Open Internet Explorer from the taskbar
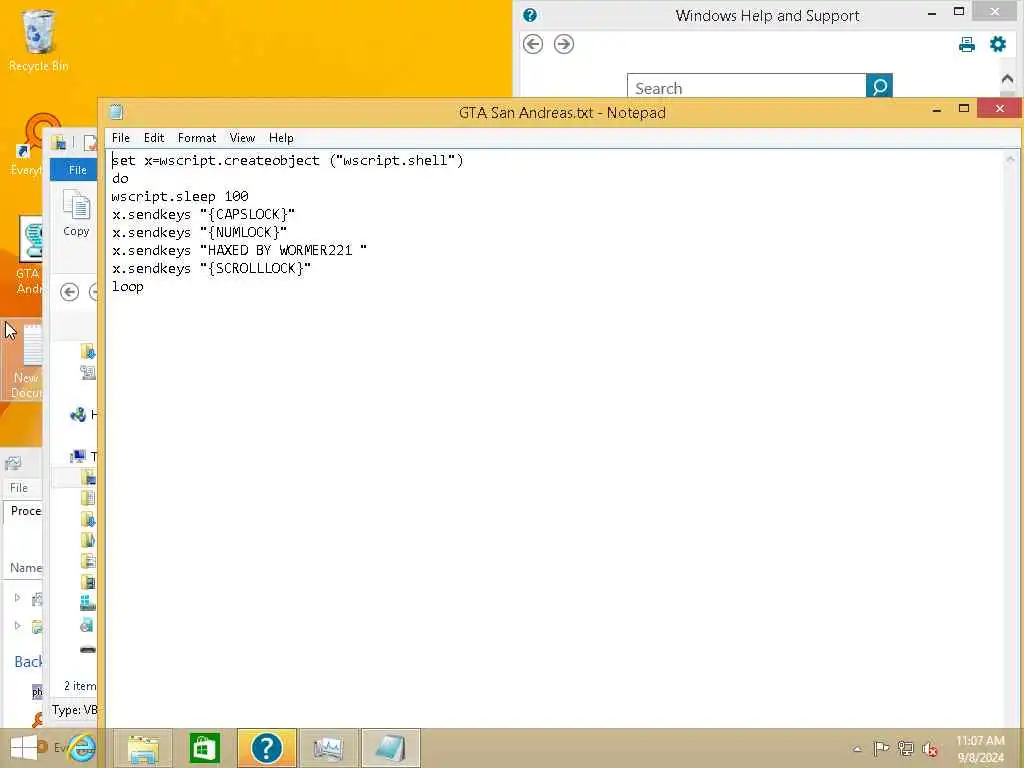The width and height of the screenshot is (1024, 768). tap(81, 748)
